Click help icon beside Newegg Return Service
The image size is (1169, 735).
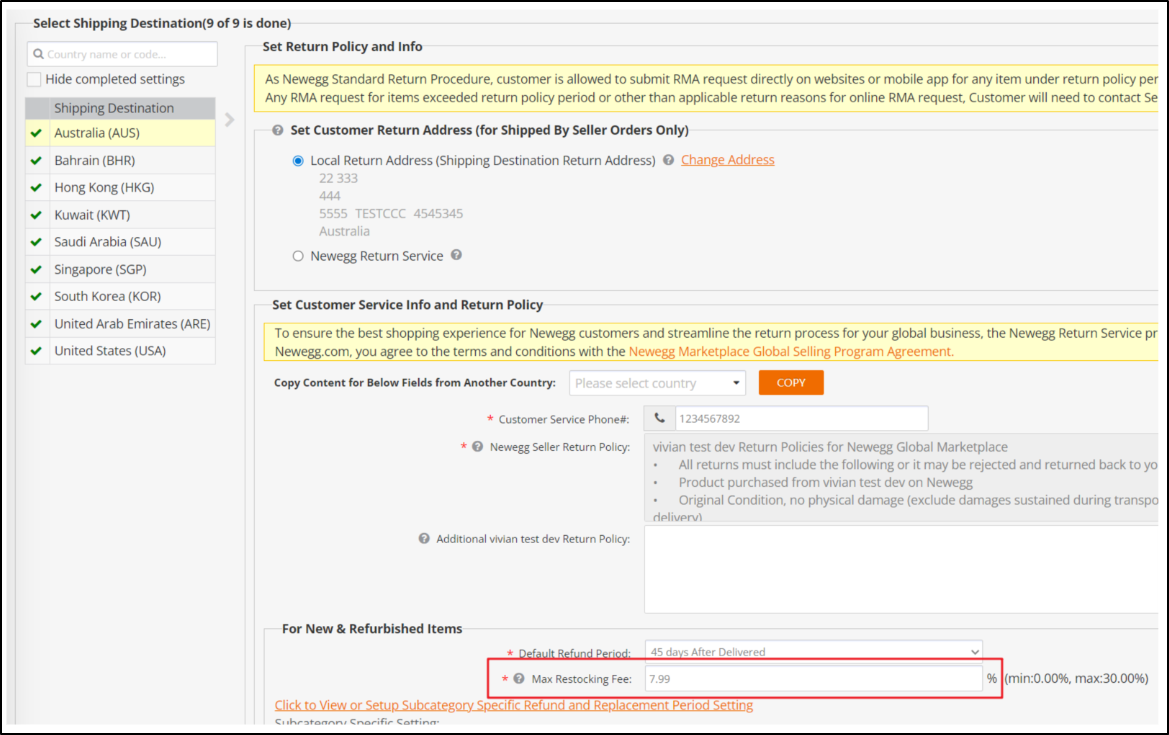click(456, 256)
